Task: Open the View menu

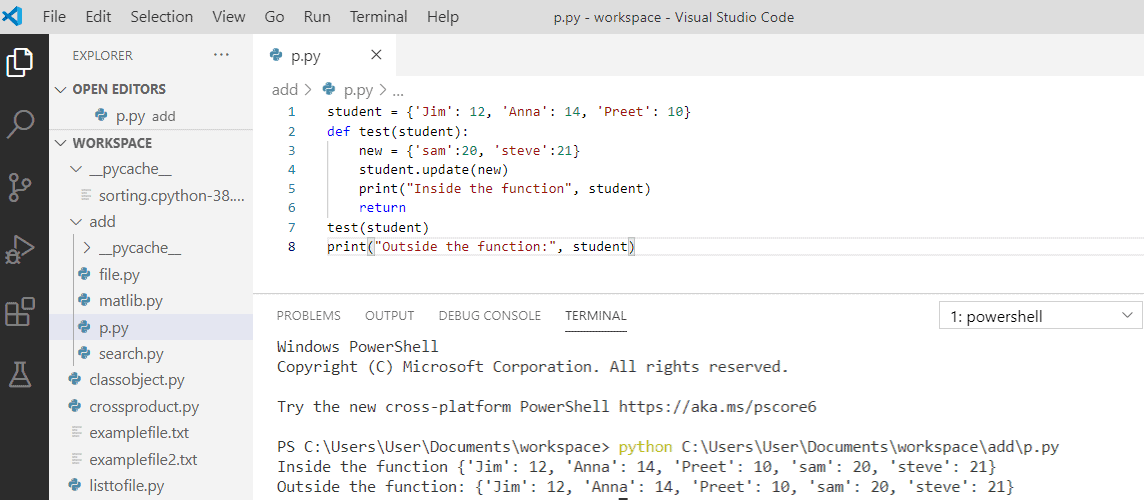Action: pos(229,16)
